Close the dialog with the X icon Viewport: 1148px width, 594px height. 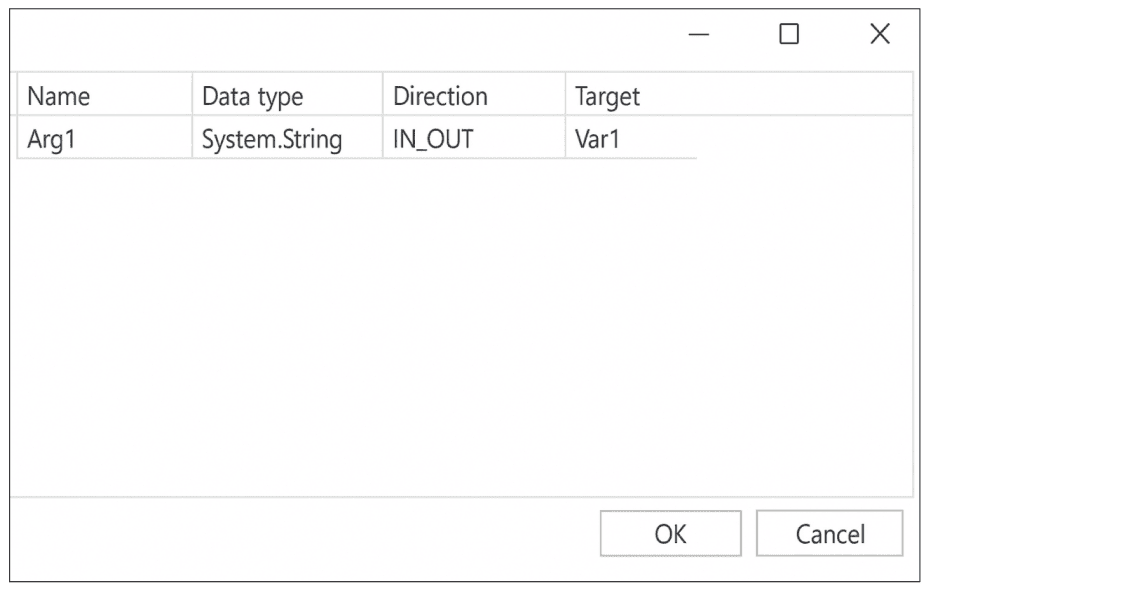point(879,35)
